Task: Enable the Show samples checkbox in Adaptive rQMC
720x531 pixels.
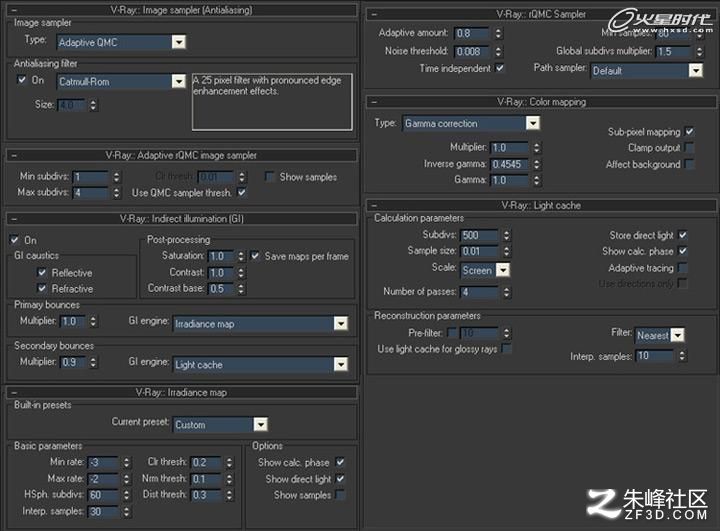Action: (270, 177)
